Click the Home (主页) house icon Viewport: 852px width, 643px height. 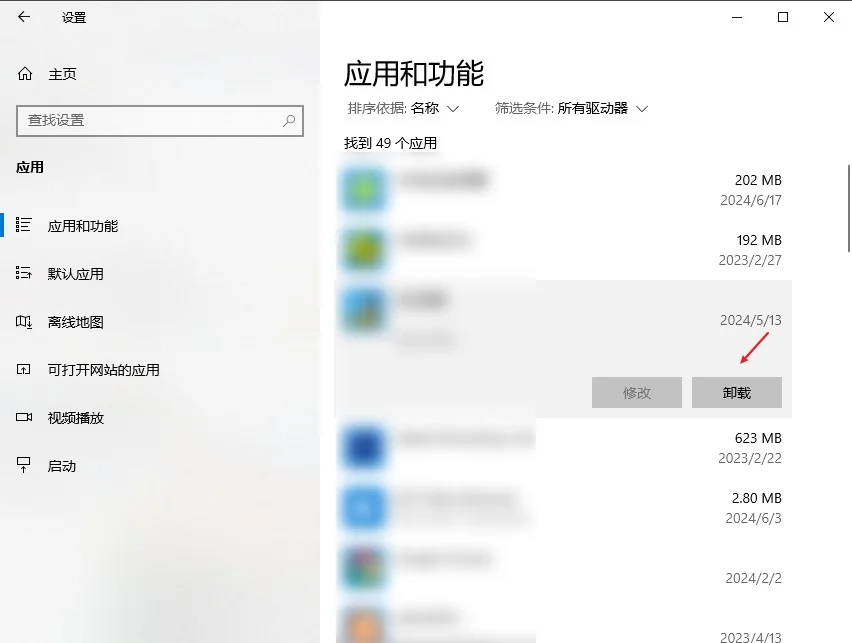(x=23, y=73)
